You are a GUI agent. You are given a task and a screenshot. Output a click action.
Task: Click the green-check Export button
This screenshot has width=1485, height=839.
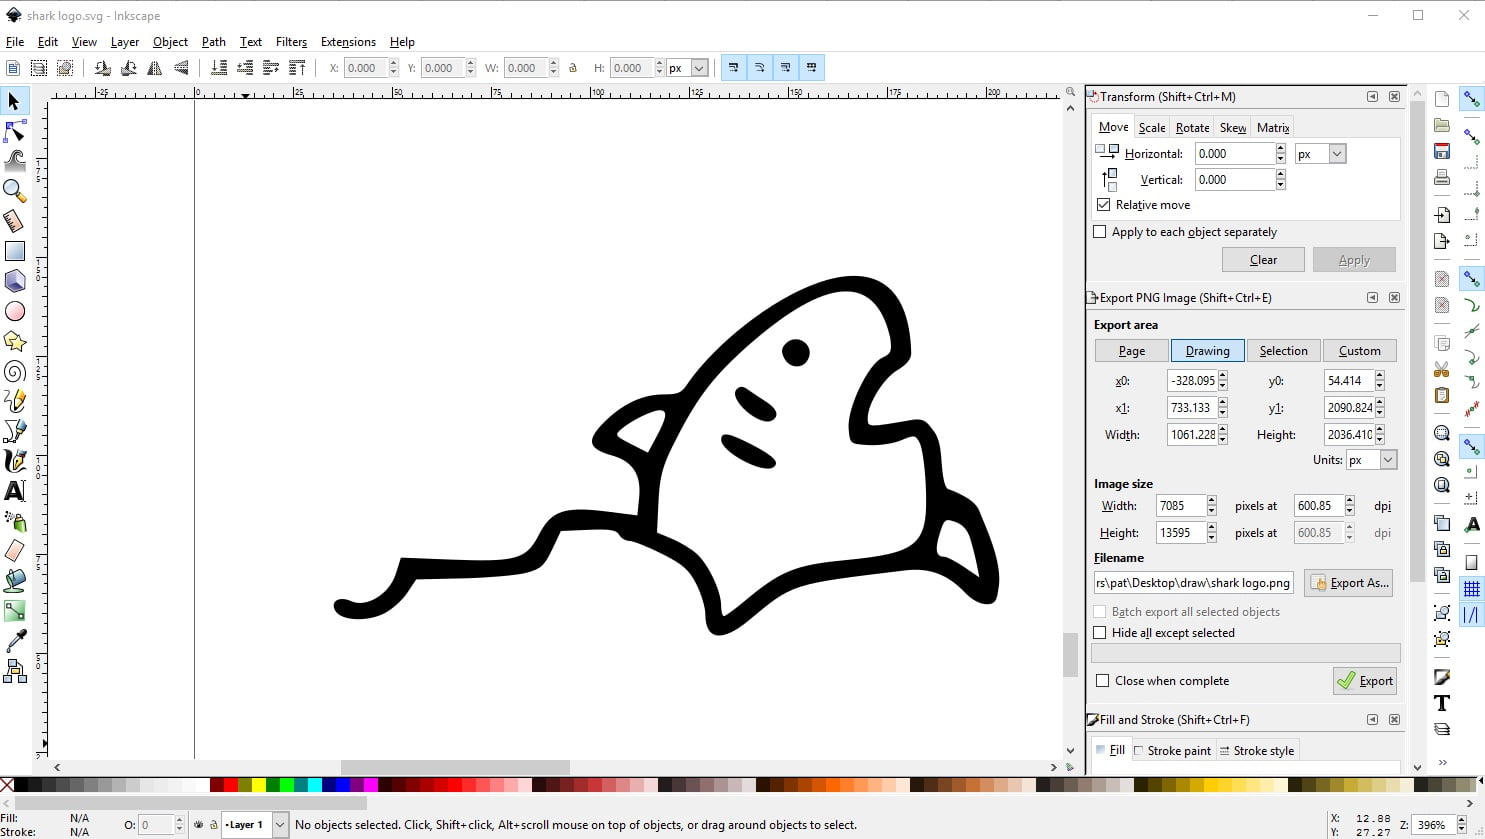click(x=1365, y=681)
